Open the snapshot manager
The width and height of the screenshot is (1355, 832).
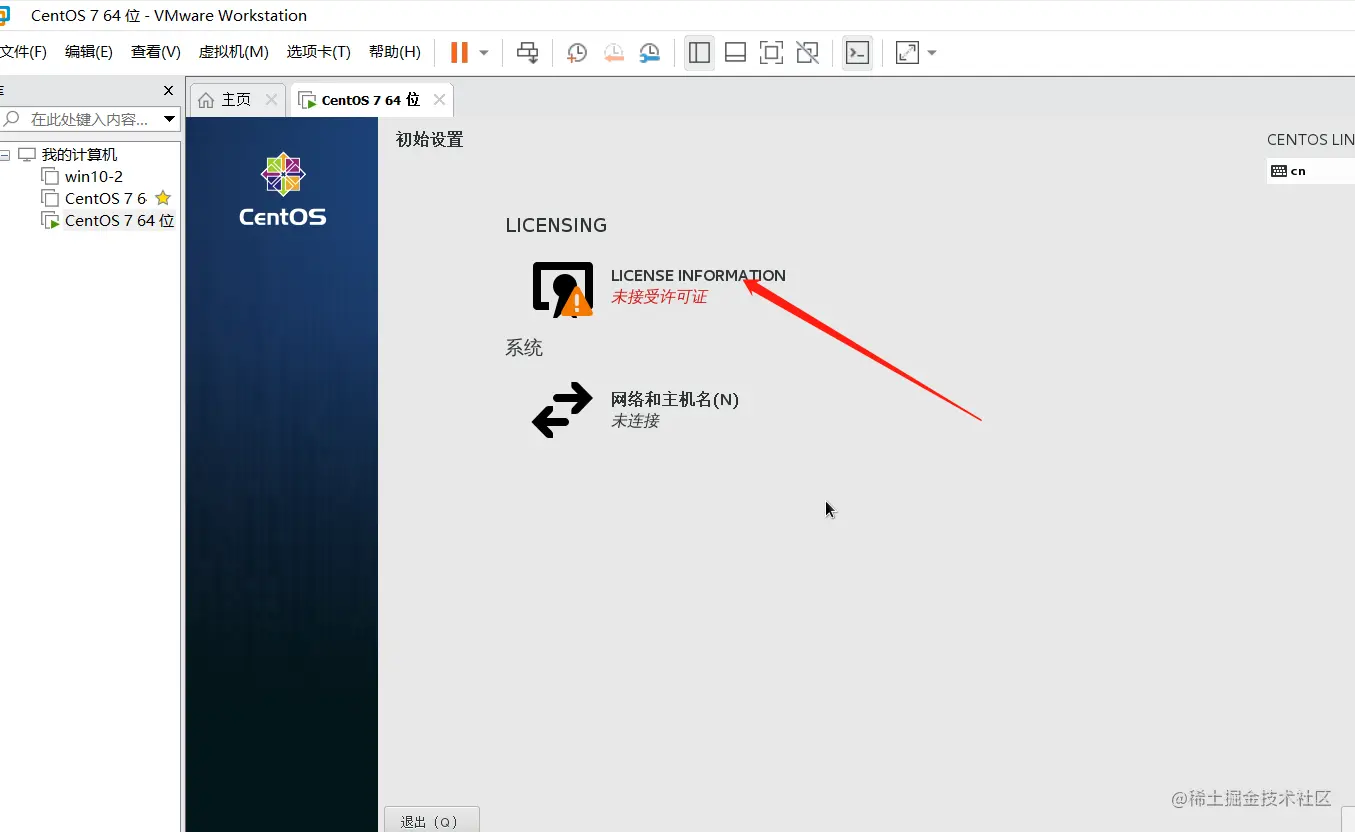point(649,52)
